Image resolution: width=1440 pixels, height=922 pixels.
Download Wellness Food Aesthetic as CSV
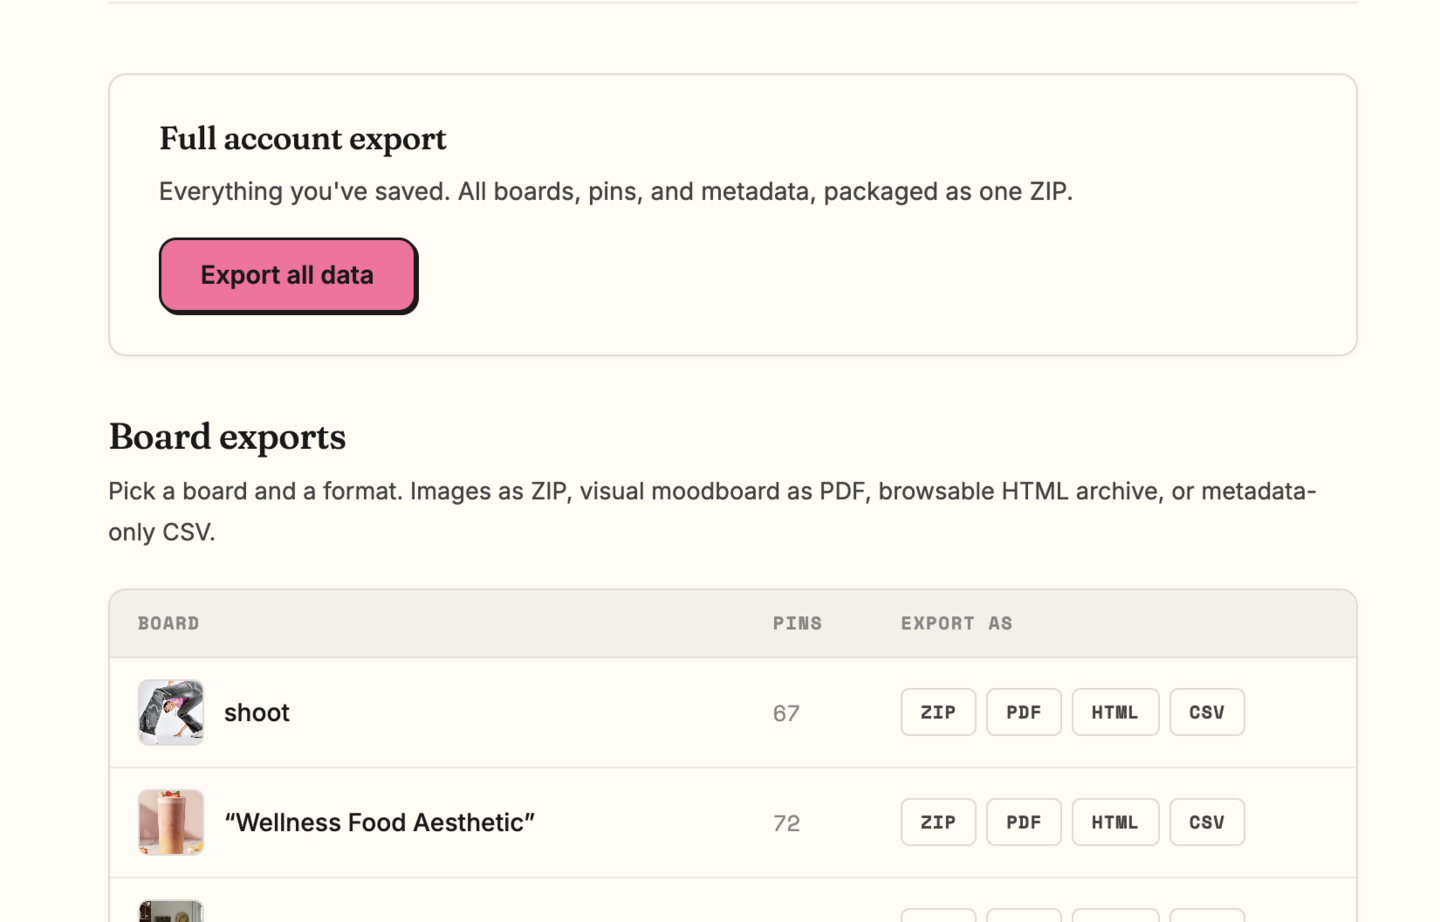point(1207,822)
